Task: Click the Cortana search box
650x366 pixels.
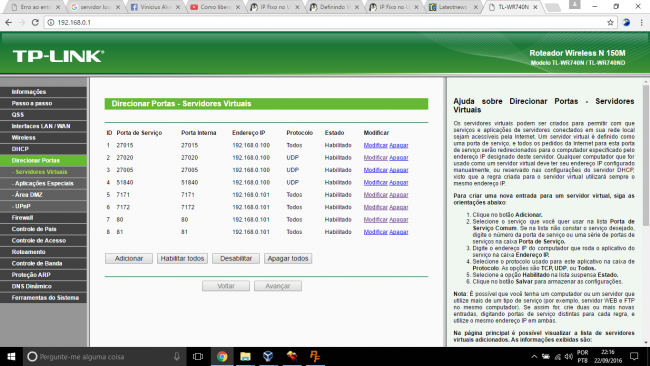Action: [104, 356]
